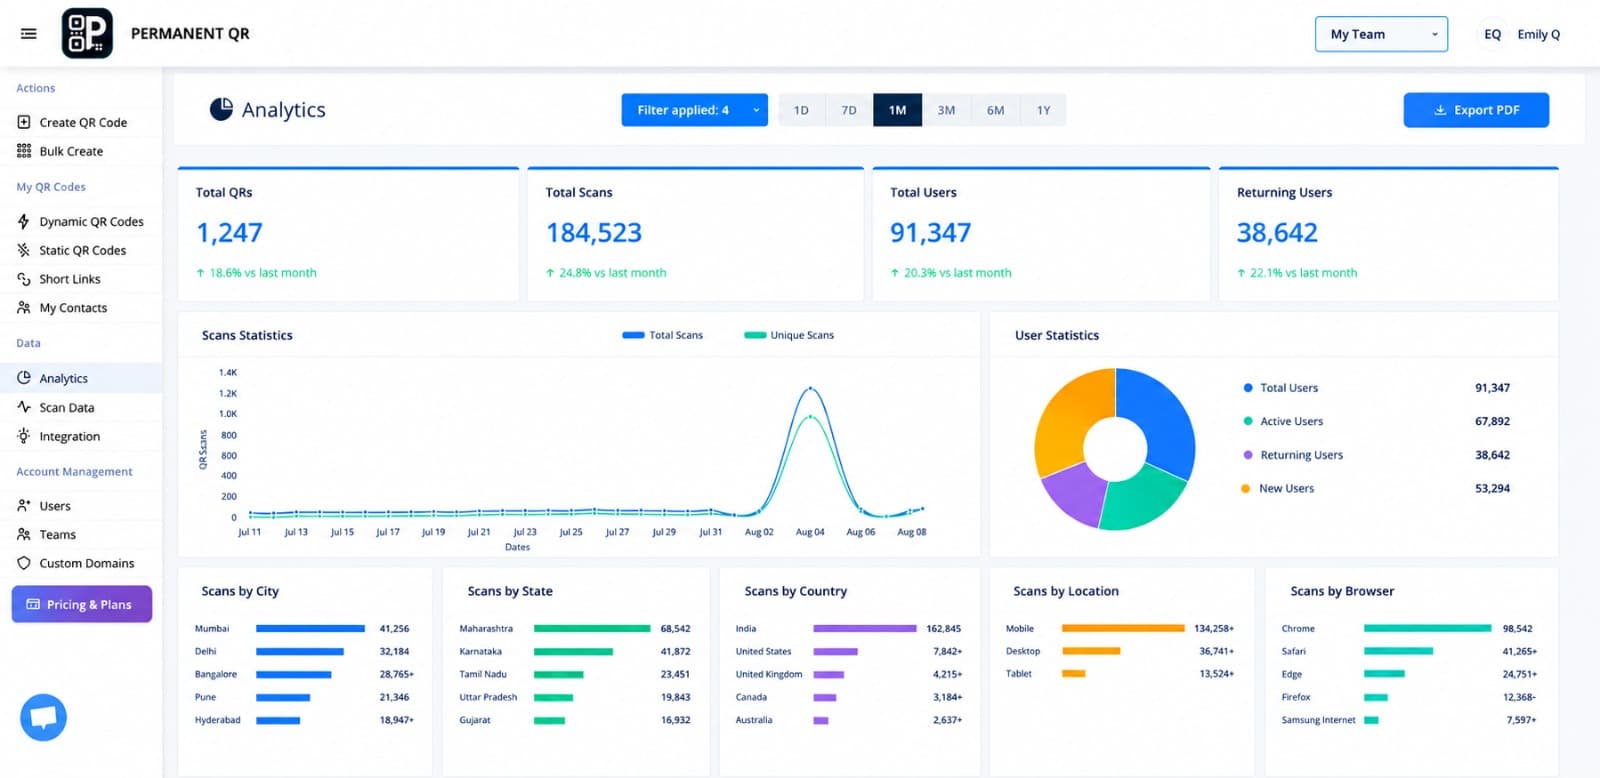Click the Static QR Codes icon
The width and height of the screenshot is (1600, 778).
[x=24, y=250]
